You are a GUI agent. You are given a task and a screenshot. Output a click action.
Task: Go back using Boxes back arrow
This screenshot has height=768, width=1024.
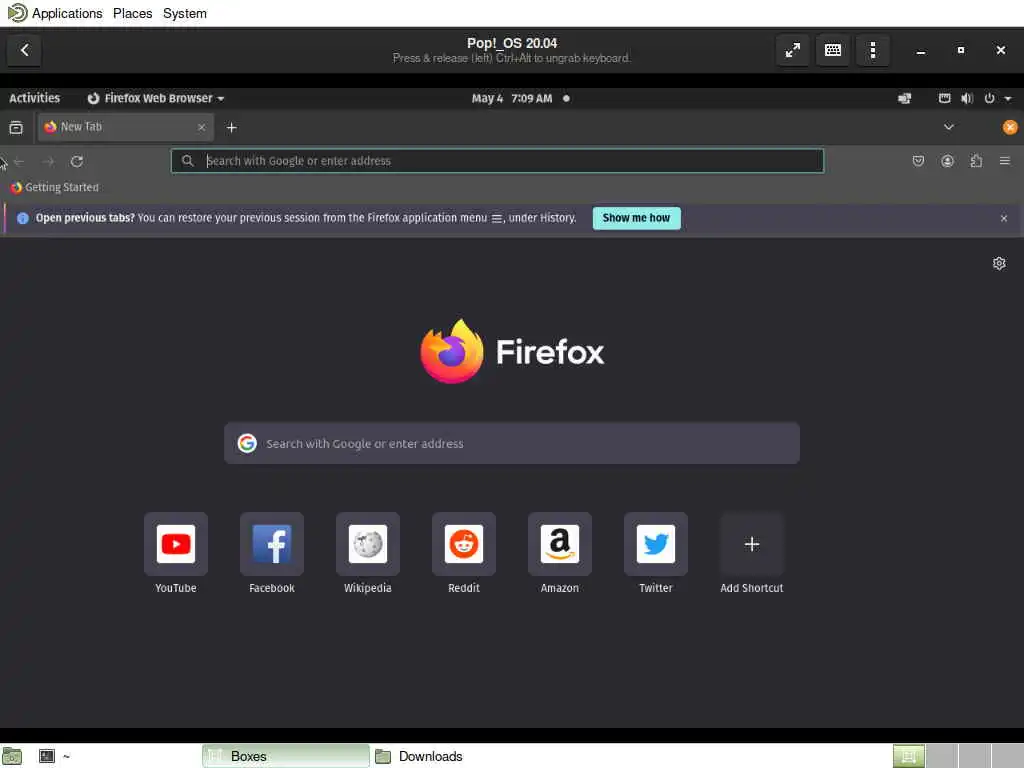click(x=24, y=50)
